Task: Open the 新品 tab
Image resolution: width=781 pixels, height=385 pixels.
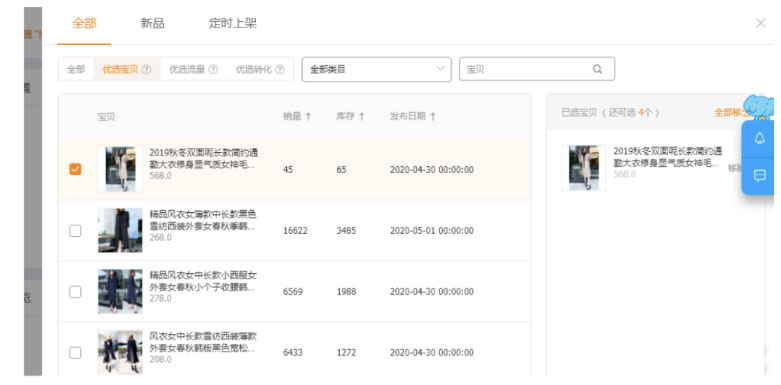Action: click(152, 23)
